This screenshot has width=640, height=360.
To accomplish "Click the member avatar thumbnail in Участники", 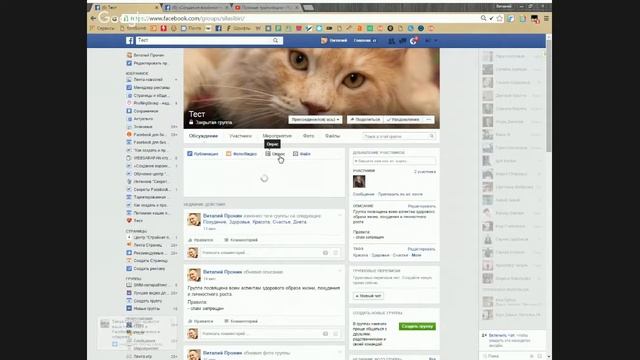I will 359,182.
